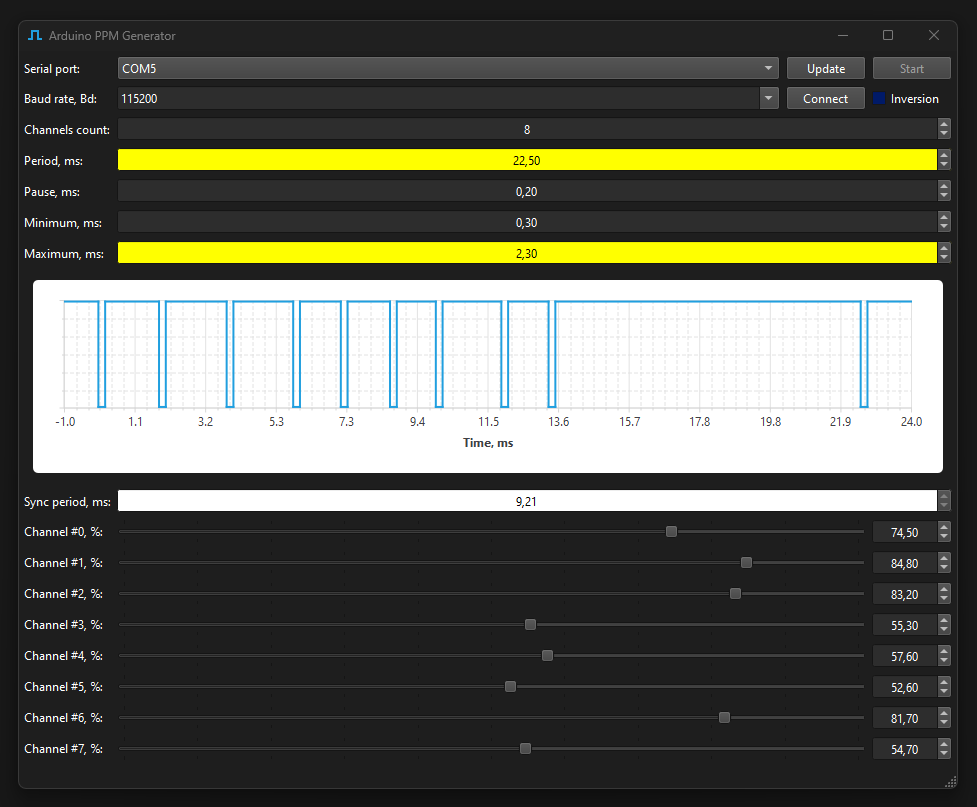Click the Maximum ms field
Image resolution: width=977 pixels, height=807 pixels.
(527, 253)
